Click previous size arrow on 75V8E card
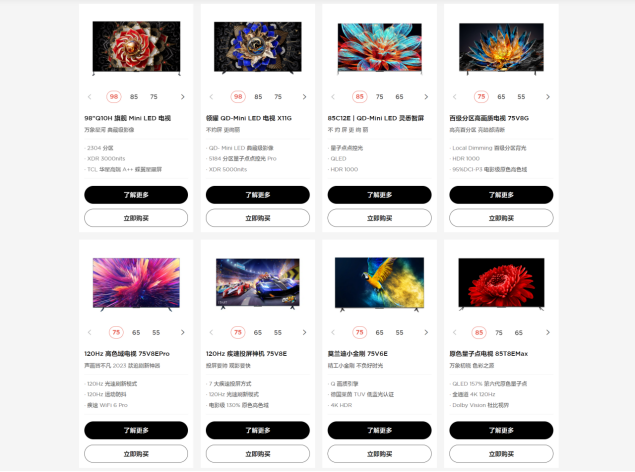Screen dimensions: 635x472 pos(211,332)
